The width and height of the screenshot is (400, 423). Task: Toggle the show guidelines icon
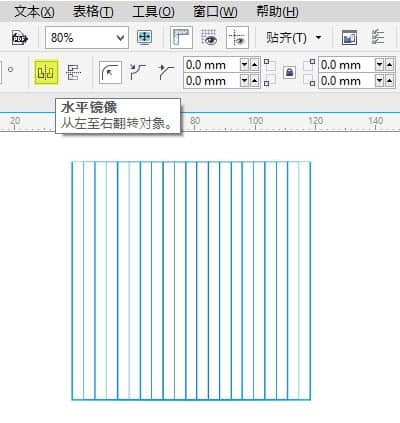(237, 37)
